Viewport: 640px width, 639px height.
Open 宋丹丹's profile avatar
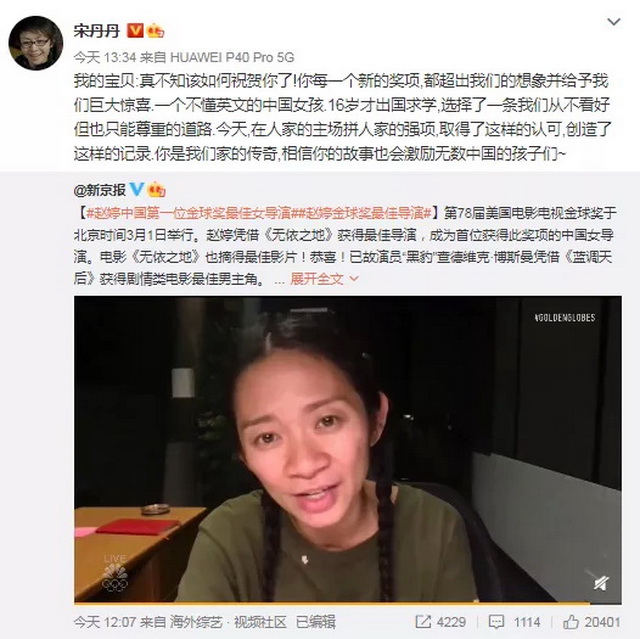36,43
